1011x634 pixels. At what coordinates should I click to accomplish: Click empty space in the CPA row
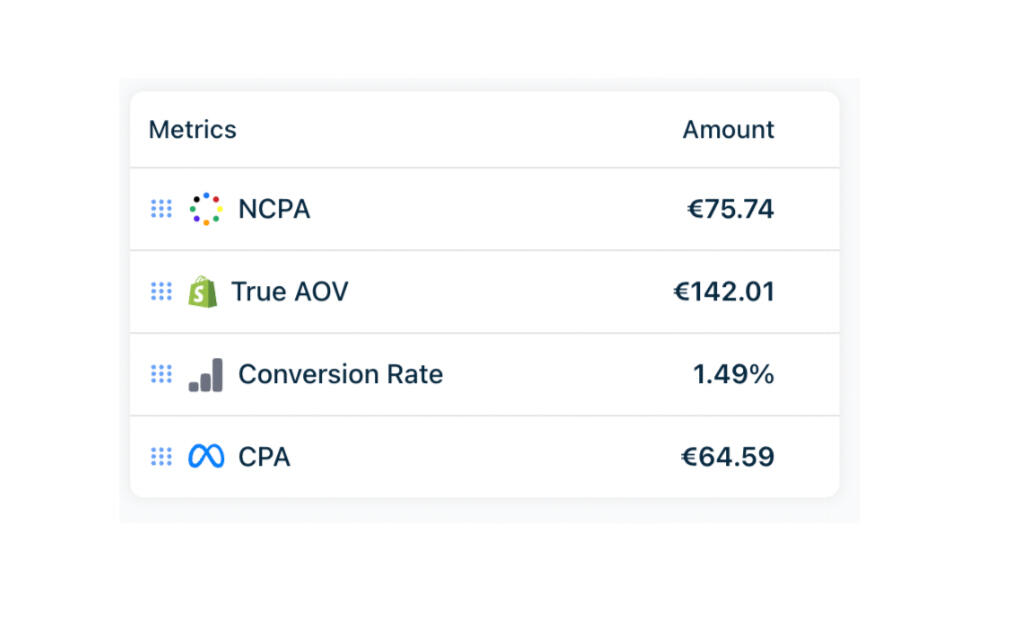pos(480,457)
